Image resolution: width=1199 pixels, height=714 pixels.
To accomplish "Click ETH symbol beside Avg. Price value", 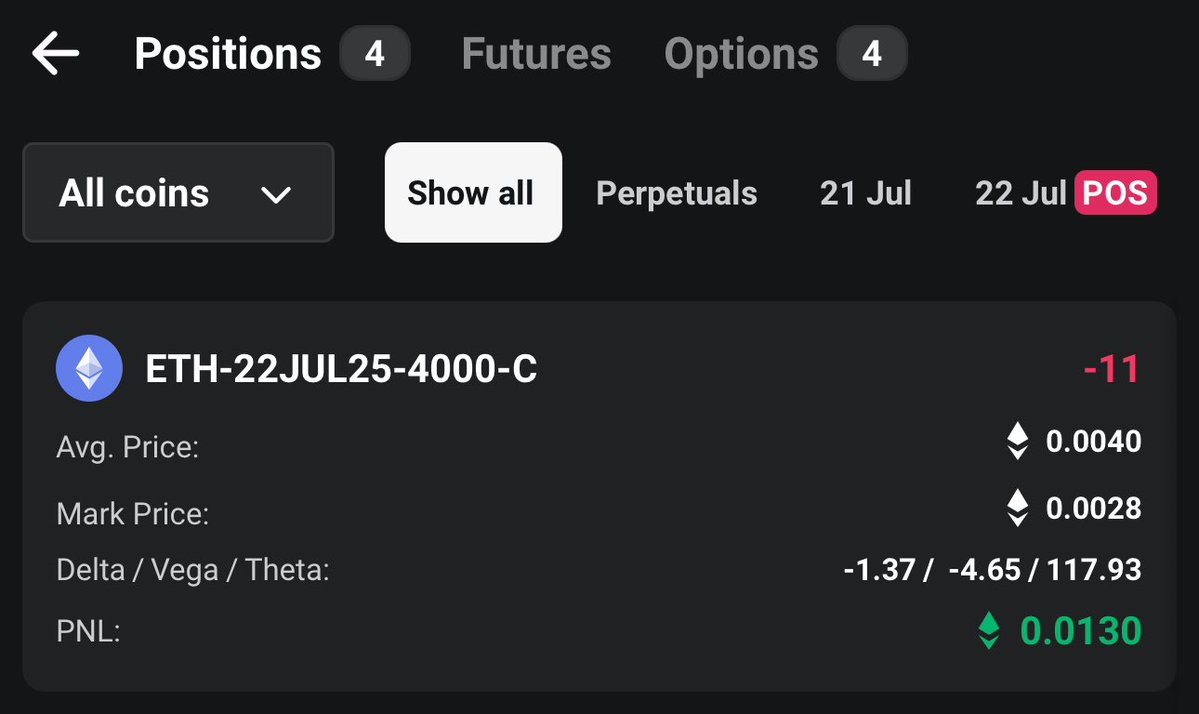I will [1017, 441].
